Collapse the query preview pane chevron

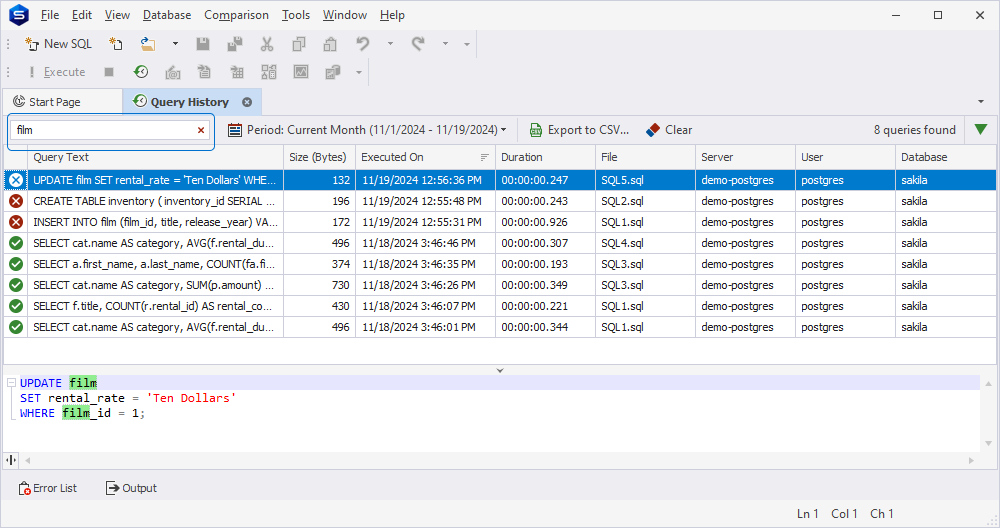pos(500,370)
